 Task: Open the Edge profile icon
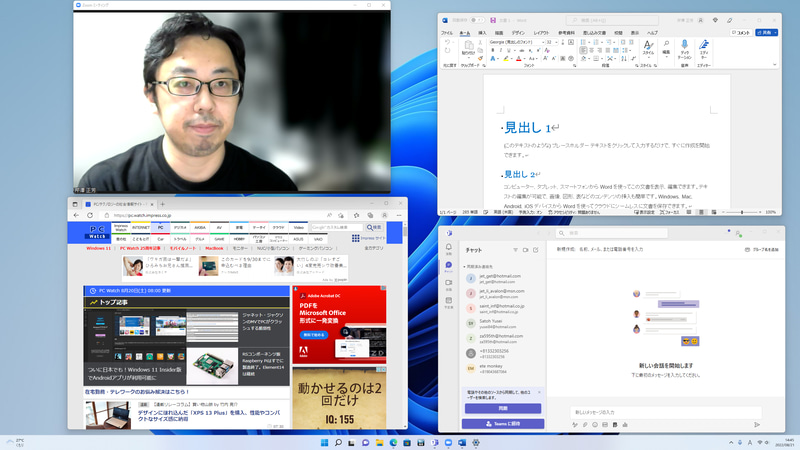click(384, 215)
